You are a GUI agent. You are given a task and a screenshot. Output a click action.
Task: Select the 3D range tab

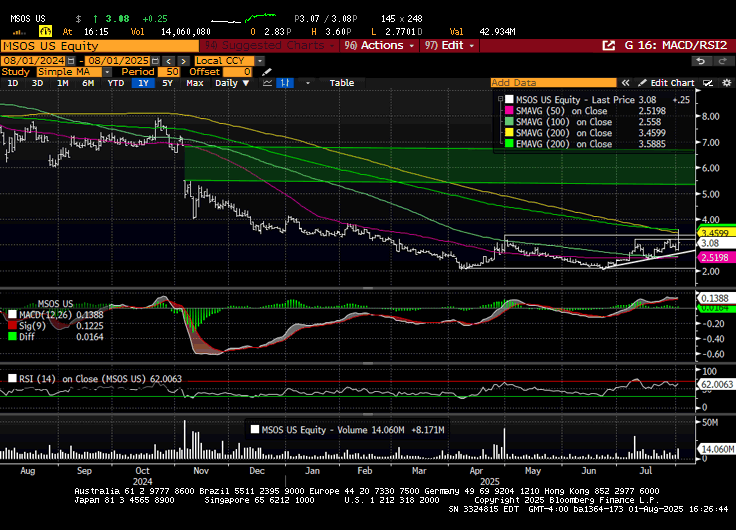coord(37,83)
